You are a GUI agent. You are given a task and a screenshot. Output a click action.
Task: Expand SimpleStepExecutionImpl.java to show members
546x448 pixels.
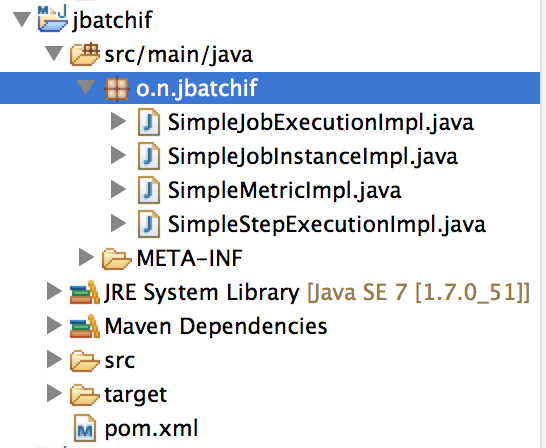click(x=118, y=223)
